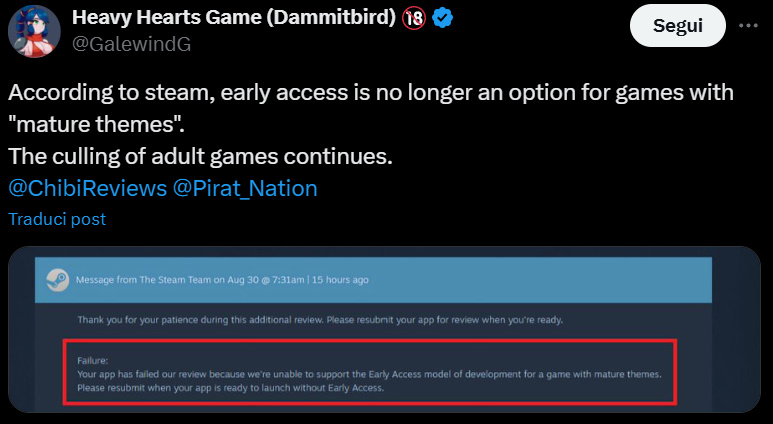Click the 'Thank you for your patience' line

320,320
